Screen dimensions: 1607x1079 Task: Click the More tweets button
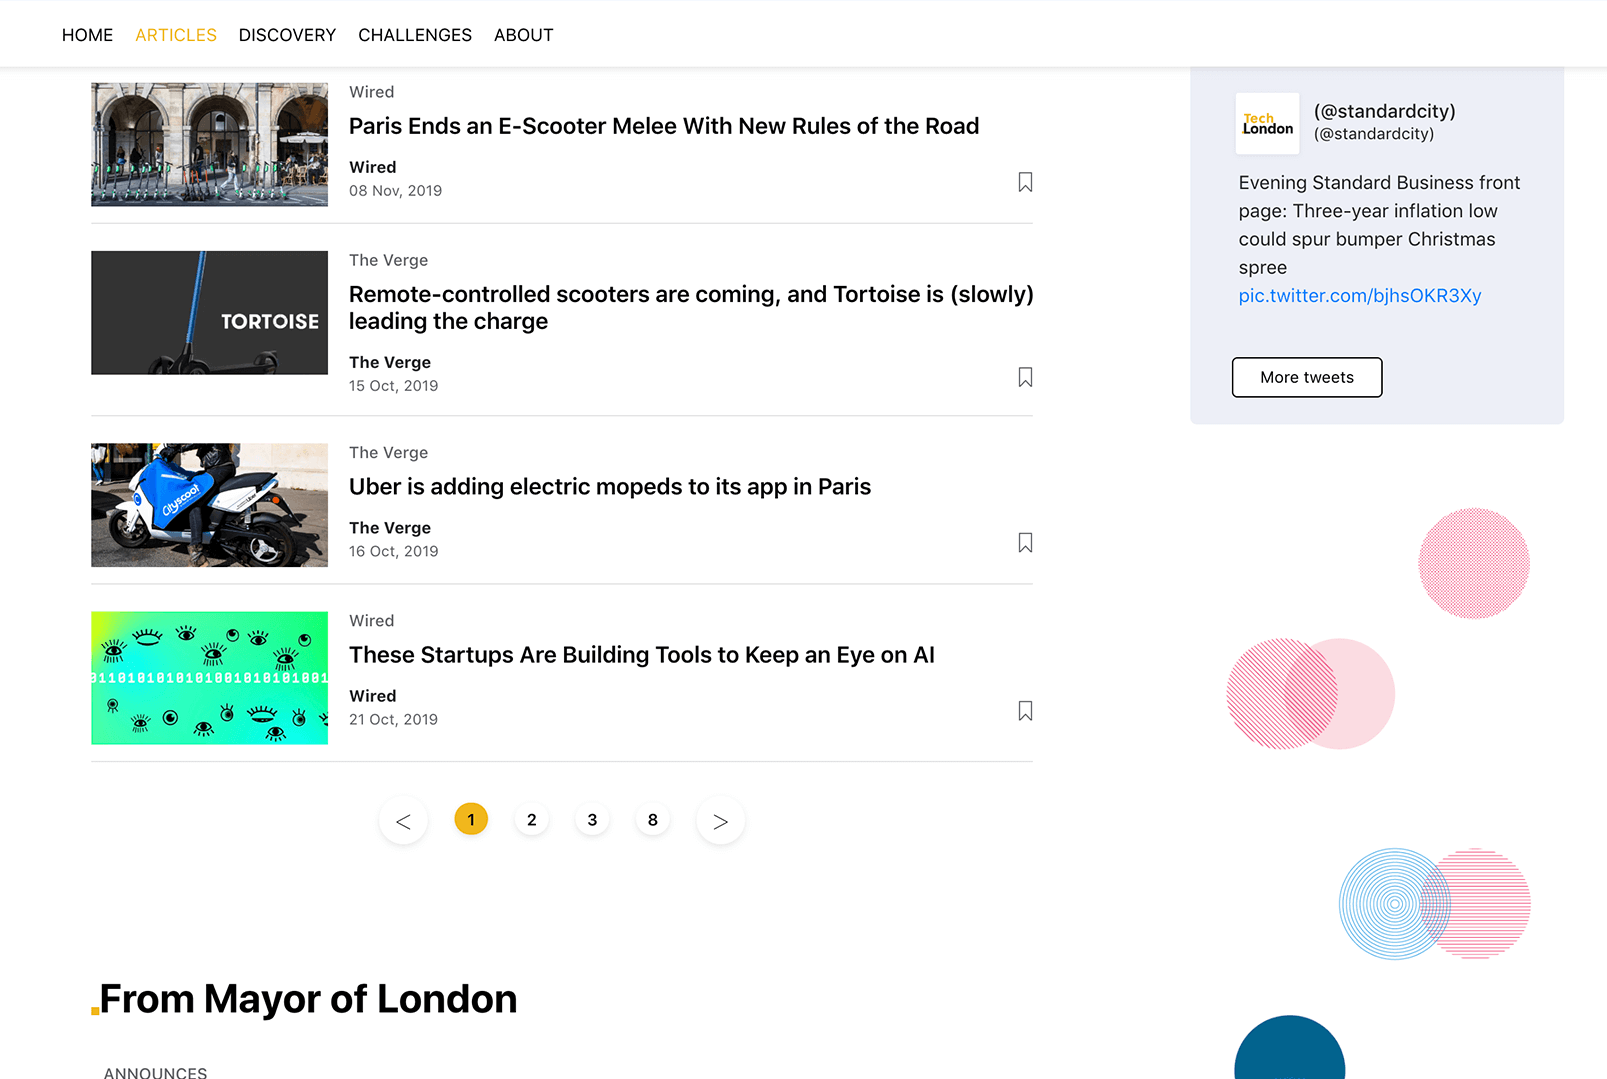[x=1307, y=377]
